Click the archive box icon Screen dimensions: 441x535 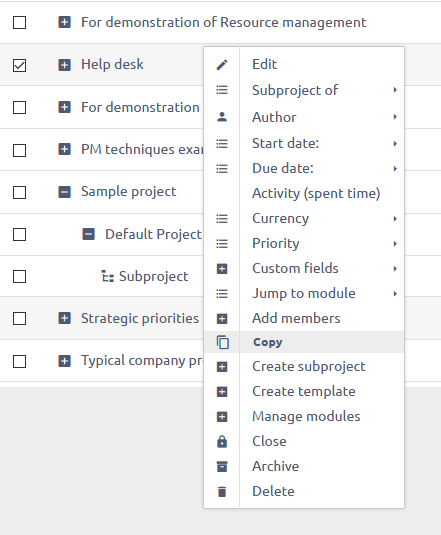(222, 466)
